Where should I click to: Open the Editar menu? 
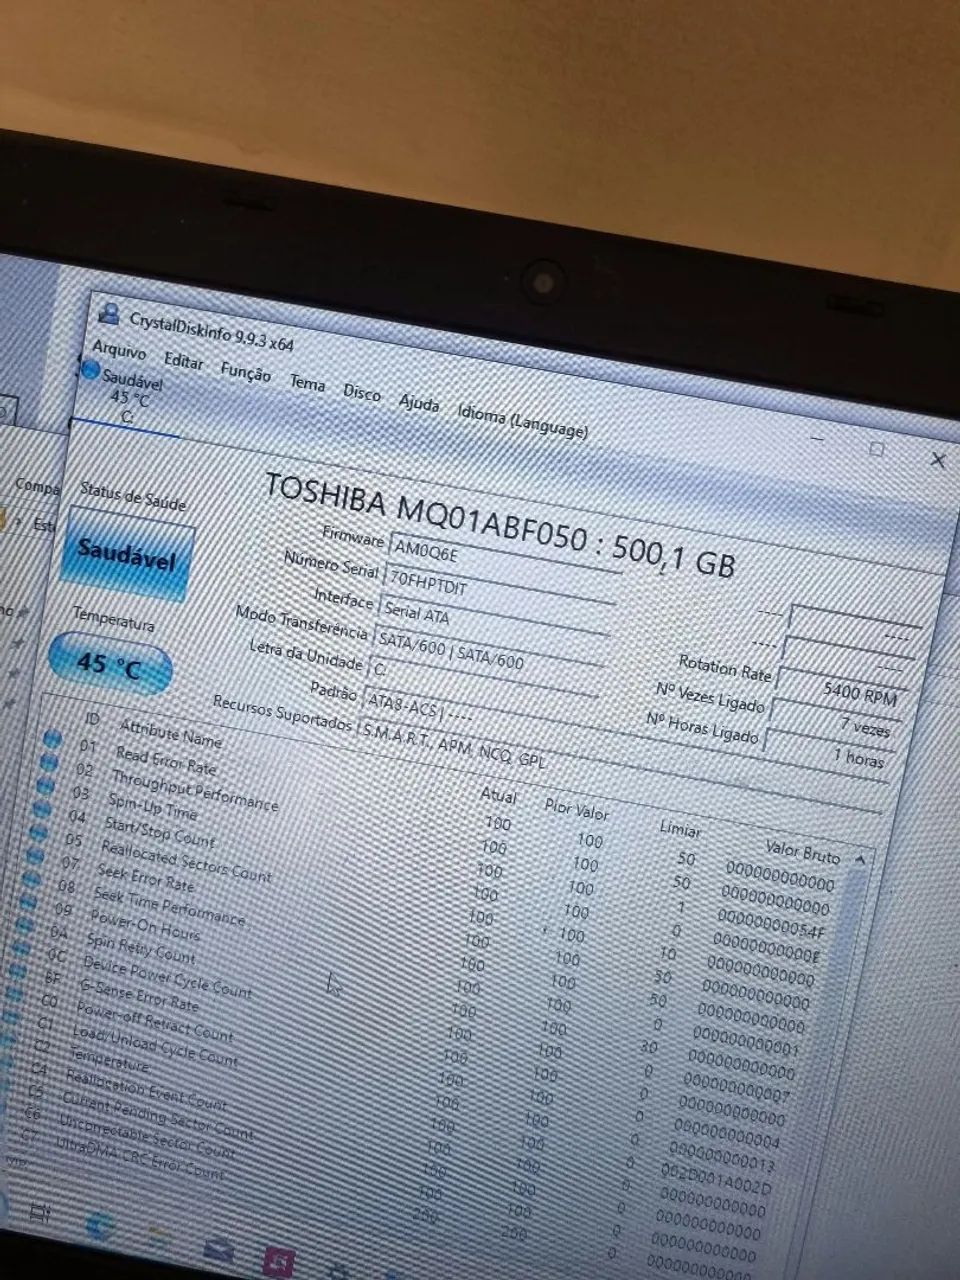click(183, 361)
